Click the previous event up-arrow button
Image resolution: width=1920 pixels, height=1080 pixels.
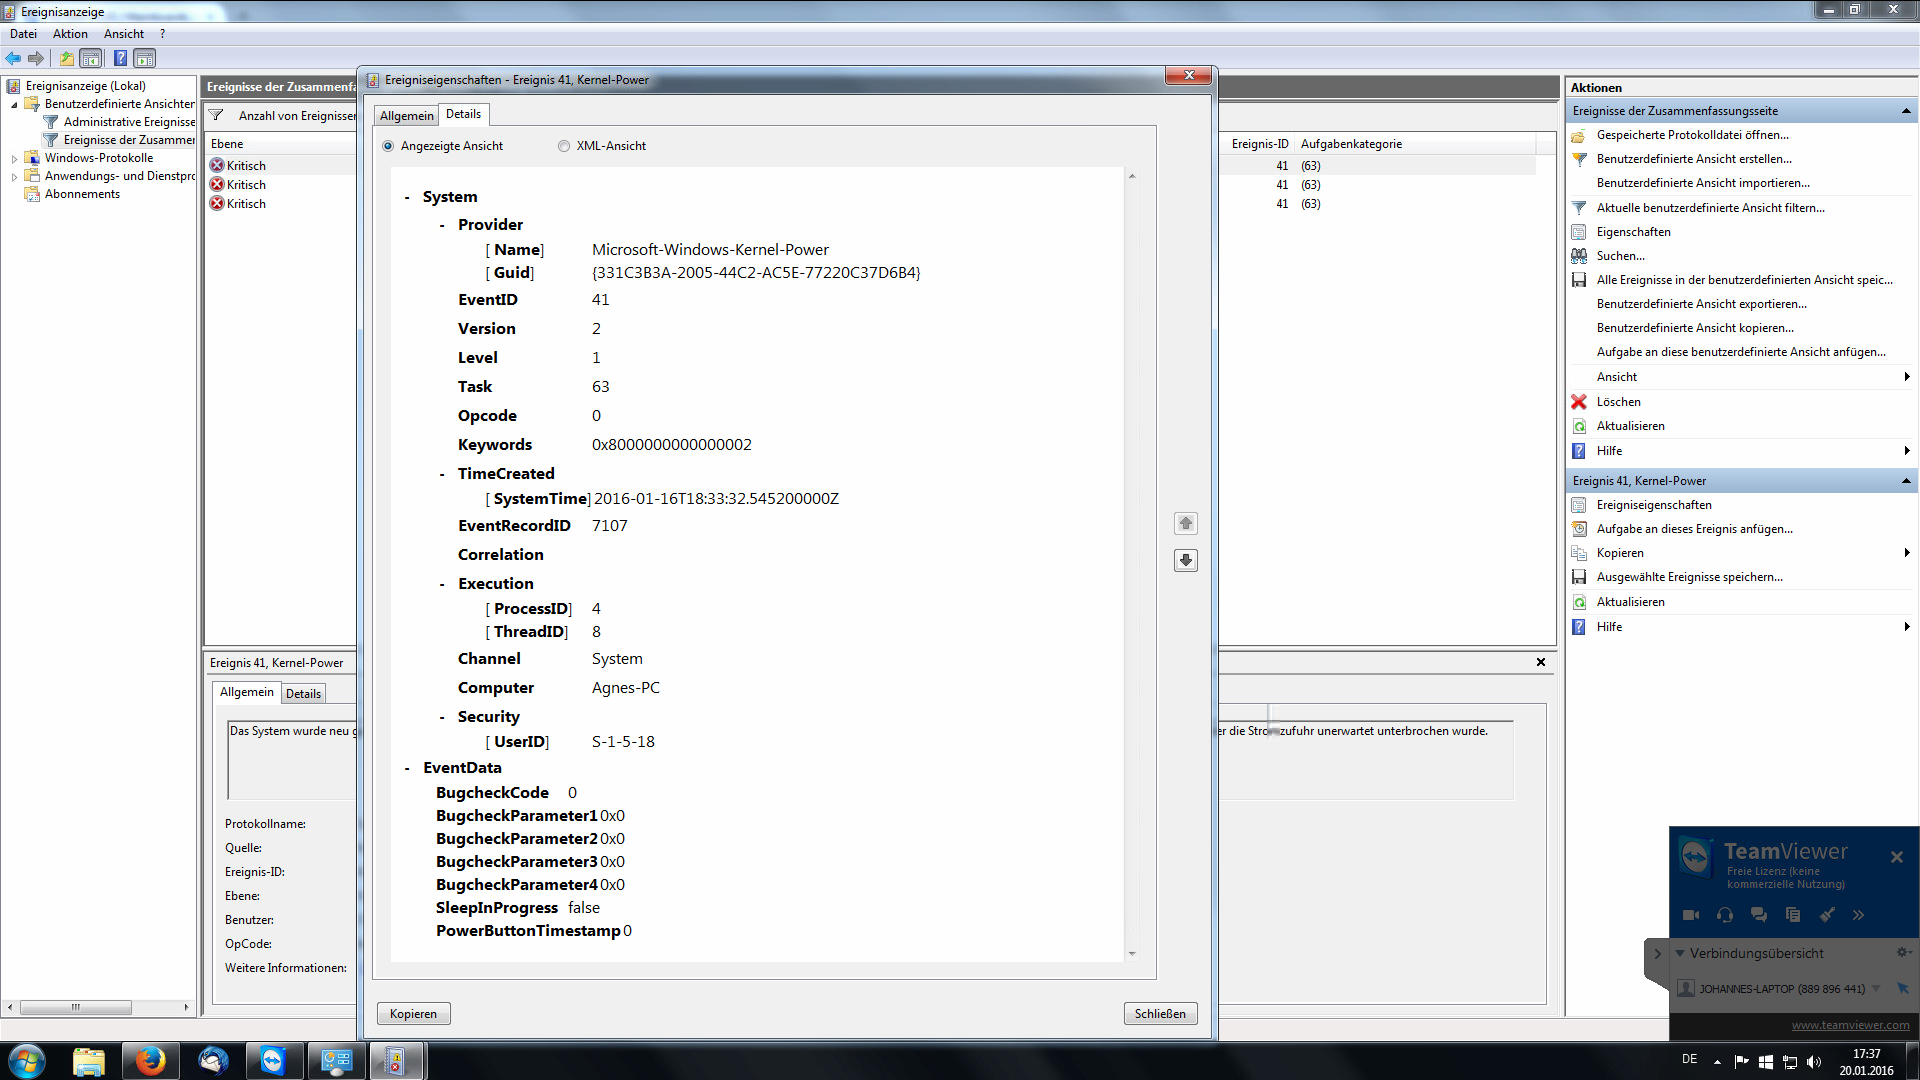pyautogui.click(x=1186, y=523)
